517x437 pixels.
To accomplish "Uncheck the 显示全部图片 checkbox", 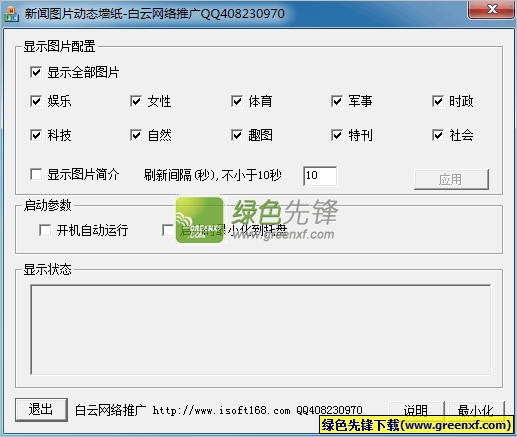I will coord(36,72).
